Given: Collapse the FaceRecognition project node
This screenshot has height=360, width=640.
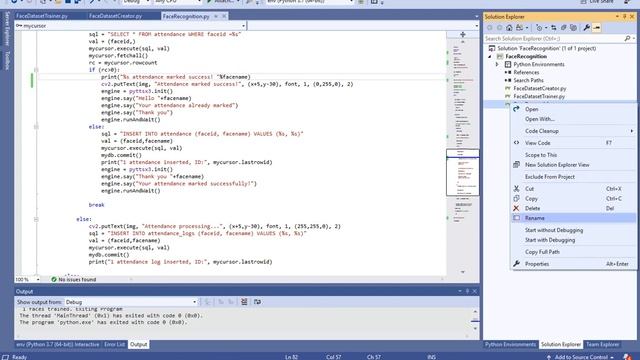Looking at the screenshot, I should [x=490, y=56].
